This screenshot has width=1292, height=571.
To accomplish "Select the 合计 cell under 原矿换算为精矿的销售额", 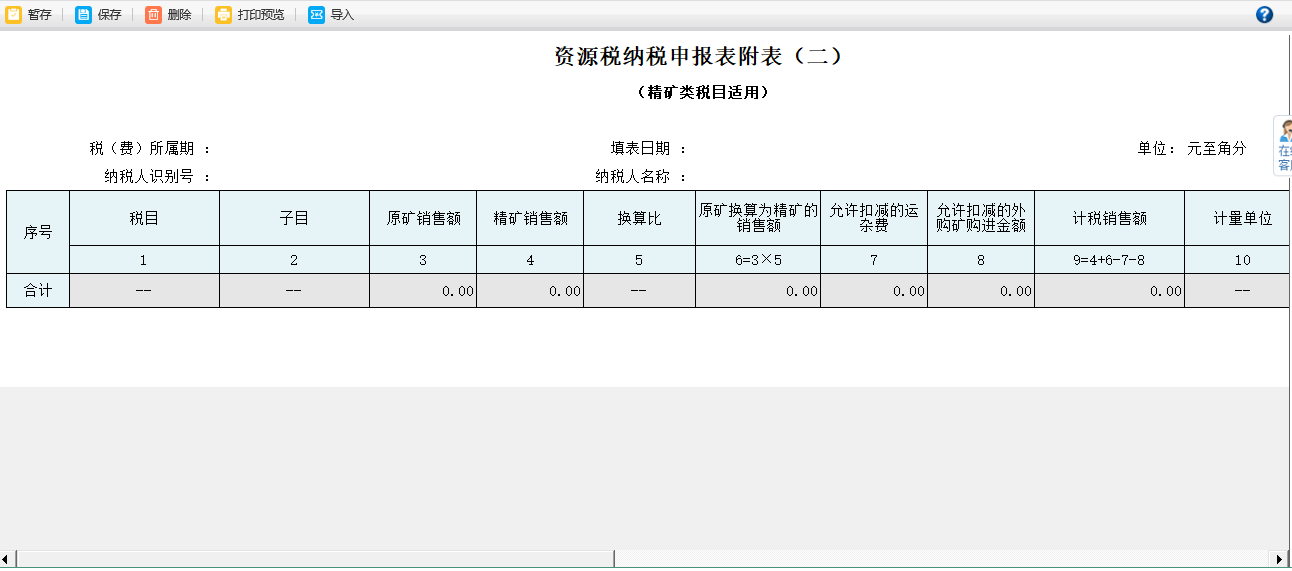I will tap(757, 291).
